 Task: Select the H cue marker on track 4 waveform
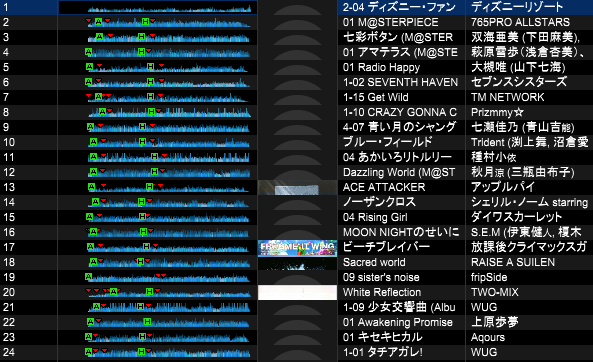tap(141, 51)
